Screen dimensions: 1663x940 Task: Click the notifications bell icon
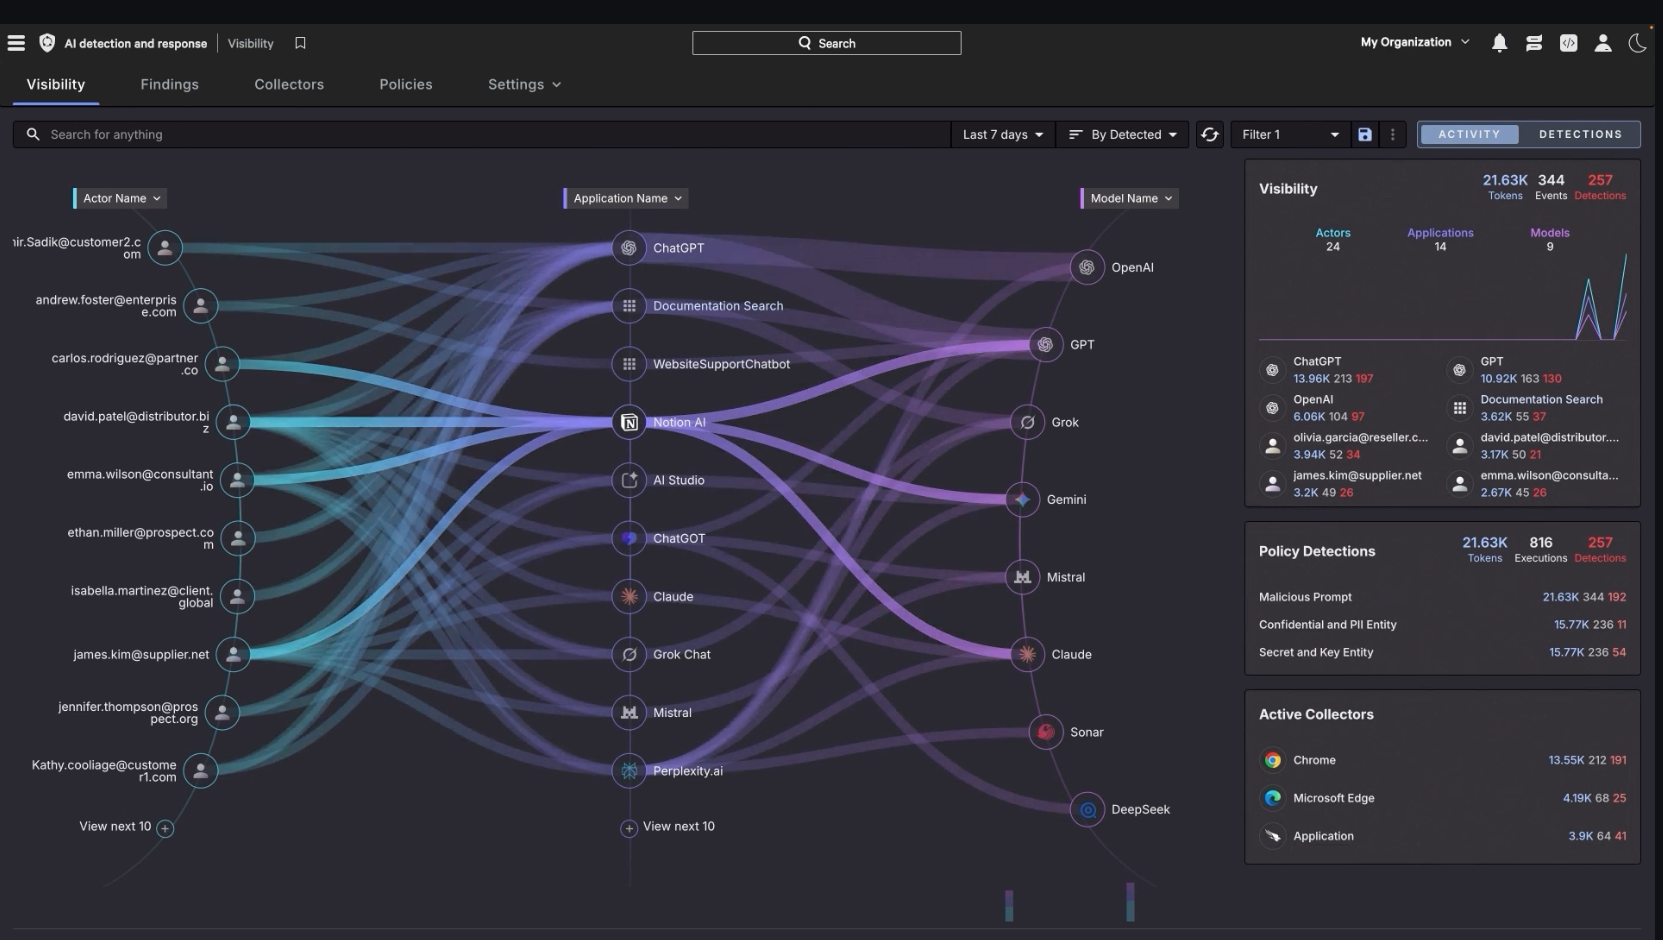[x=1499, y=43]
